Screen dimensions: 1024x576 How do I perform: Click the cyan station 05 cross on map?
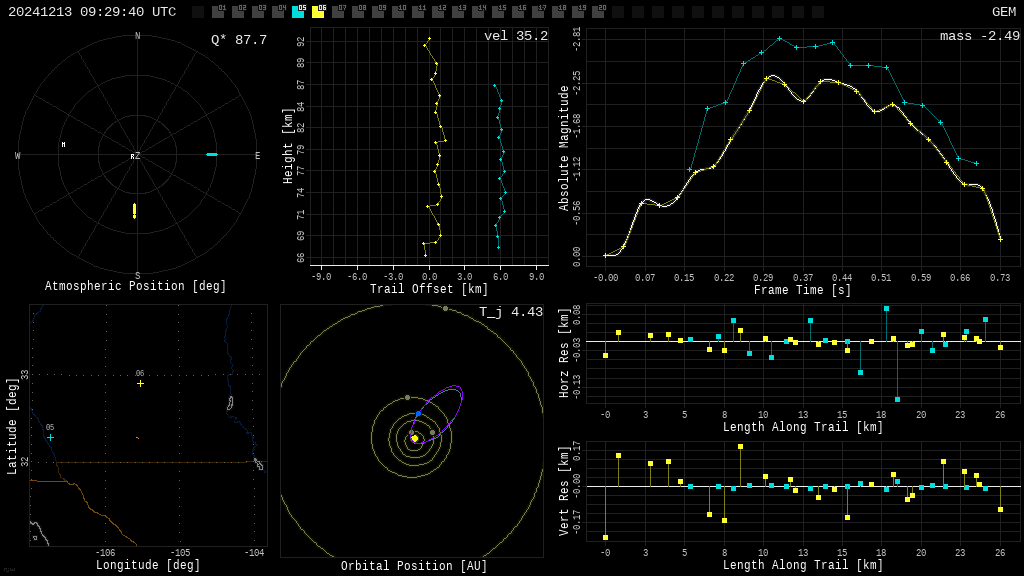click(x=50, y=437)
